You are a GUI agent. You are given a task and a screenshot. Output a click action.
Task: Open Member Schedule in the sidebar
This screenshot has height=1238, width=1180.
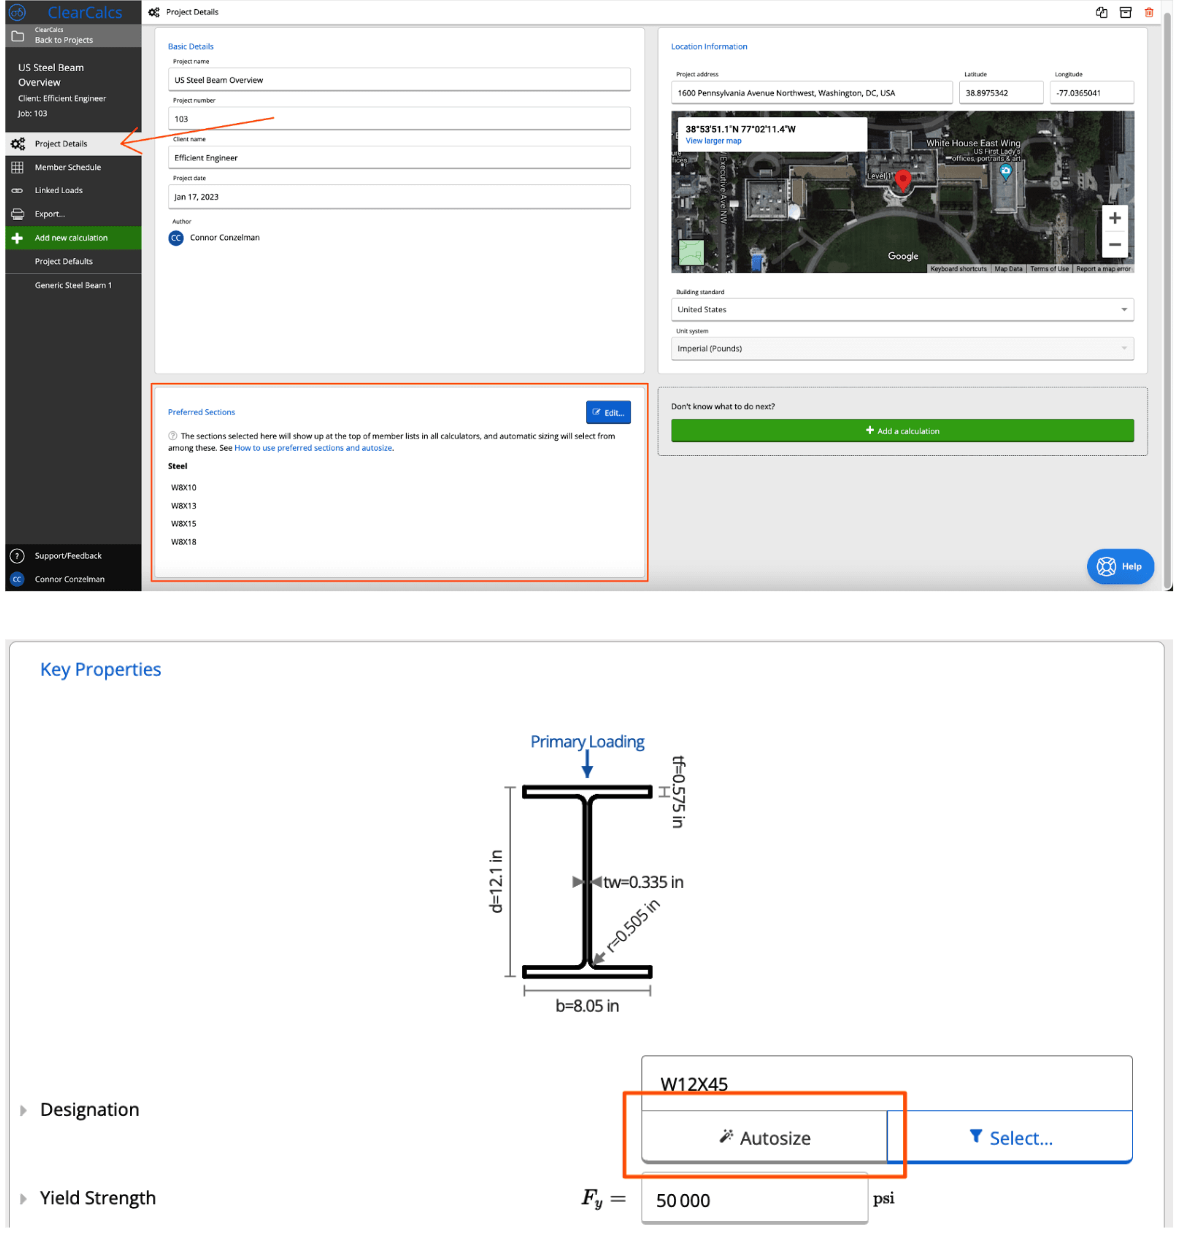click(73, 167)
